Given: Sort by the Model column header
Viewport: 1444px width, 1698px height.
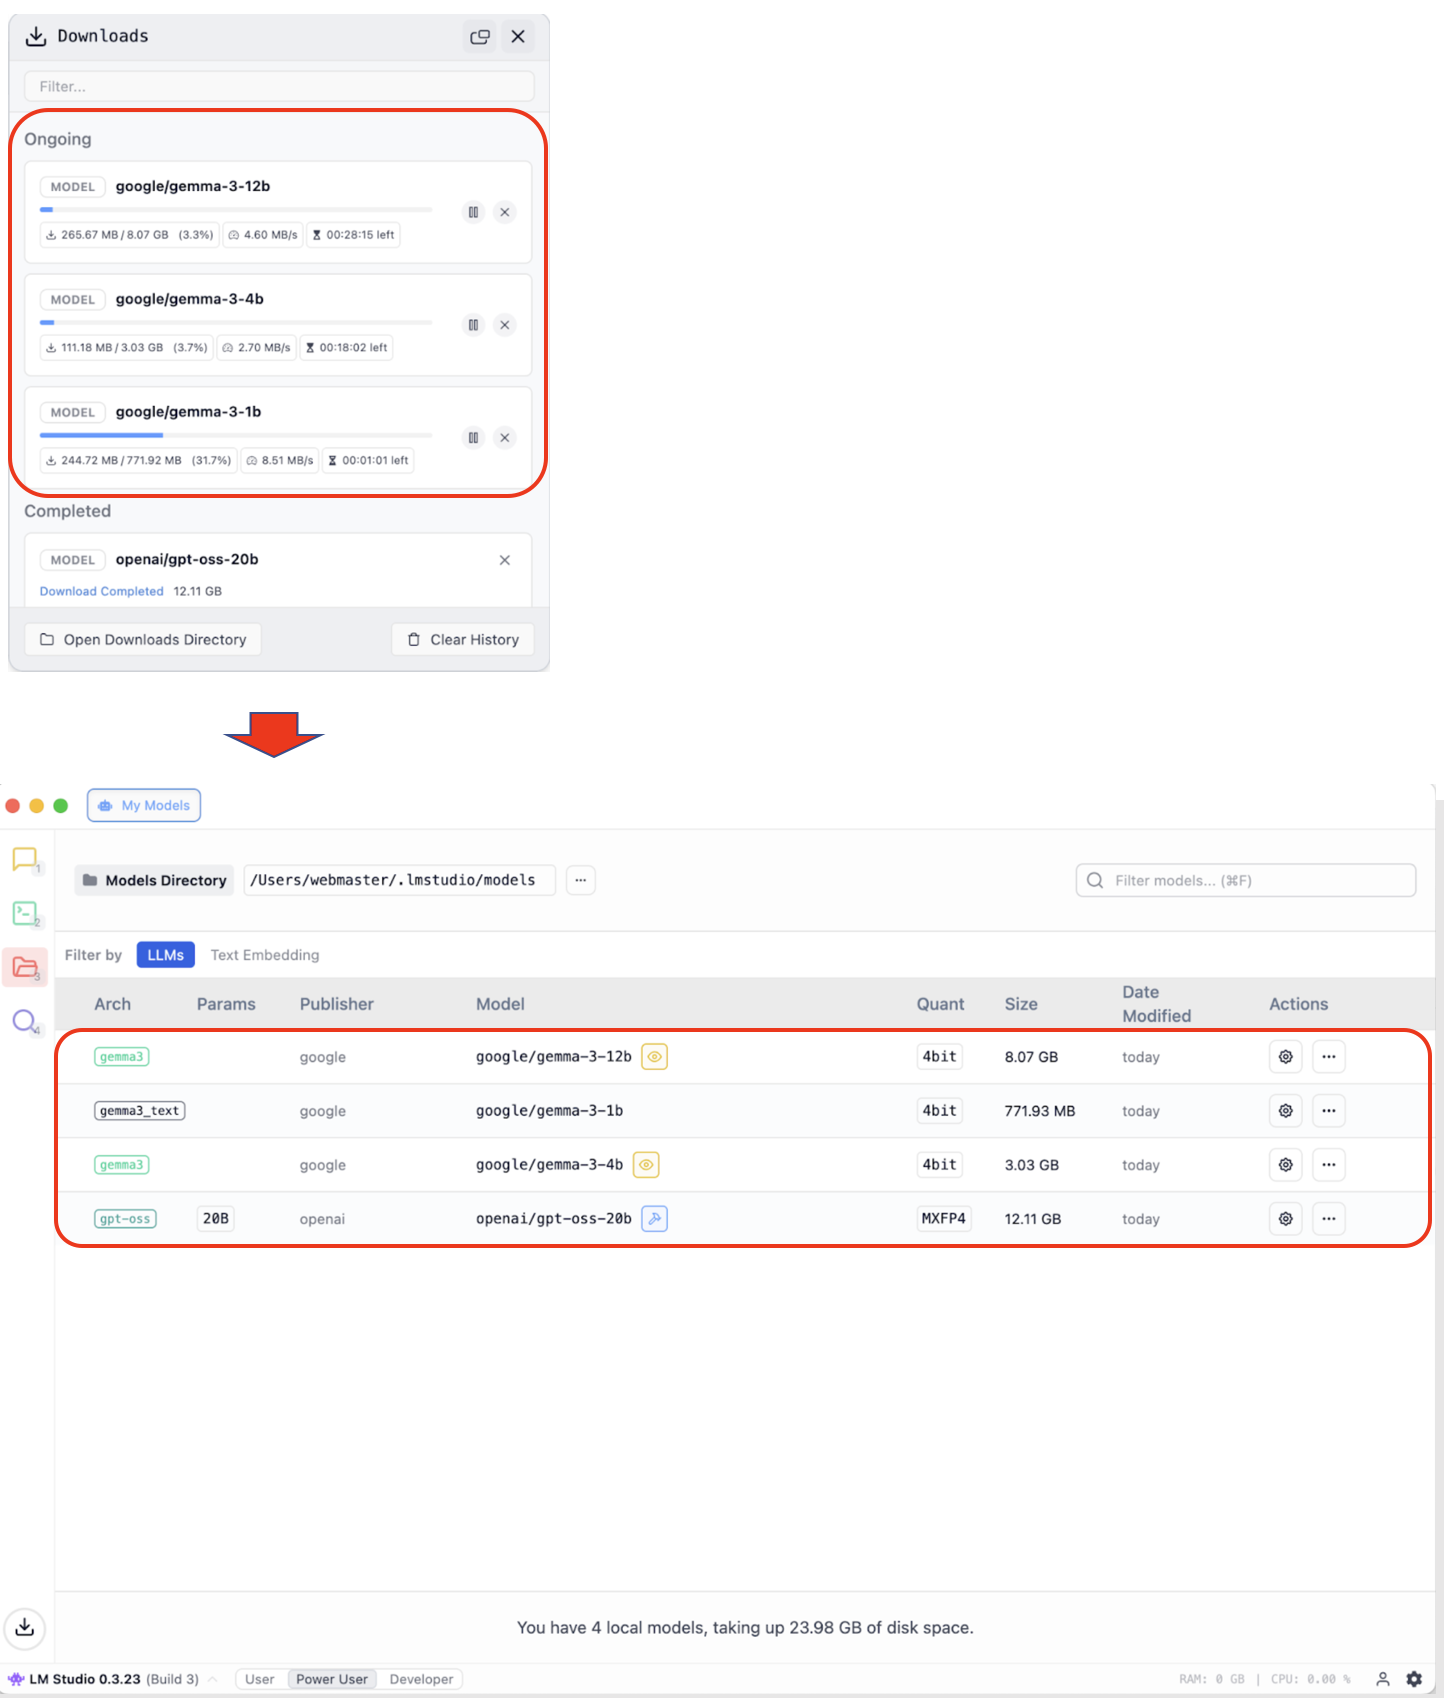Looking at the screenshot, I should (x=500, y=1004).
